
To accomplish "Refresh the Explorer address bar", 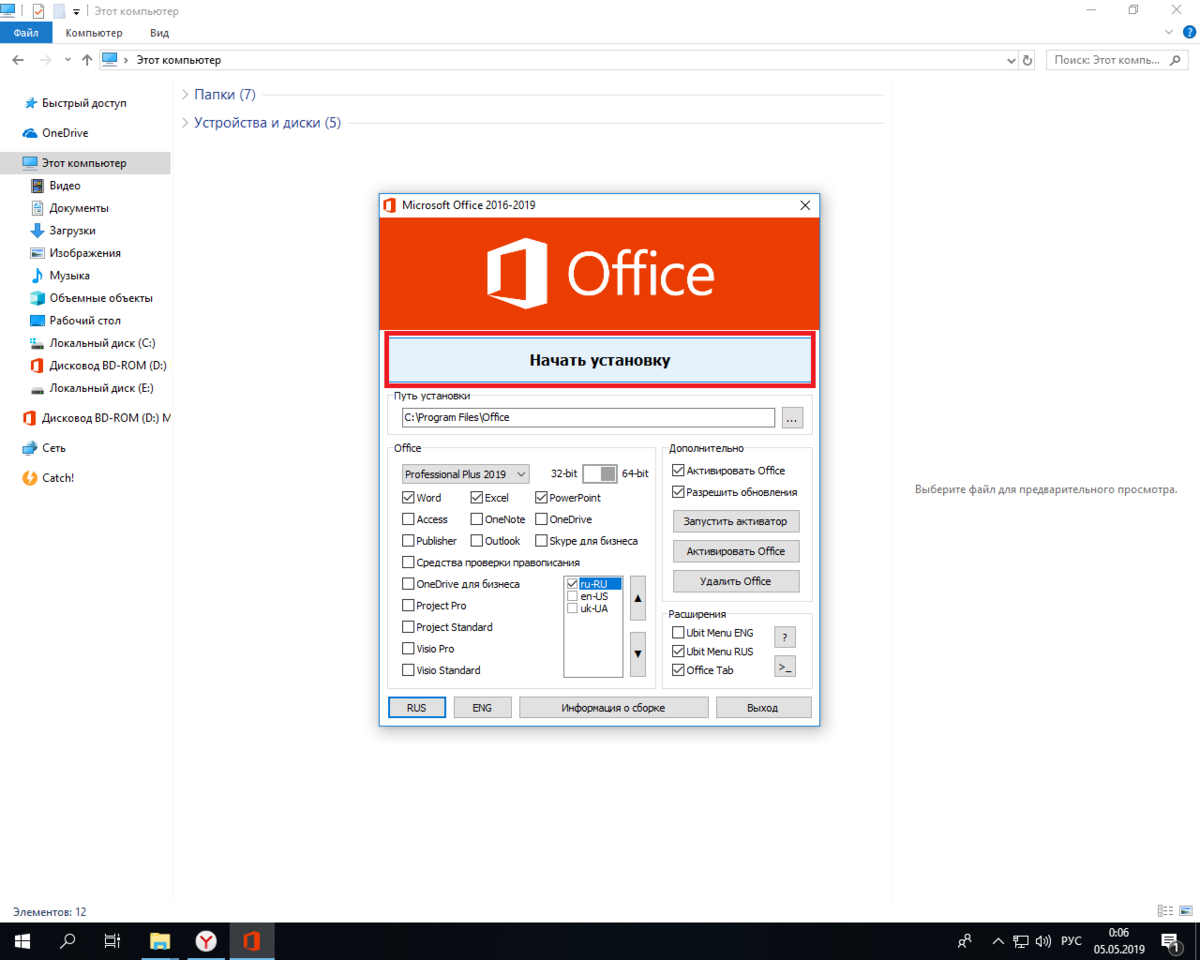I will click(1027, 60).
